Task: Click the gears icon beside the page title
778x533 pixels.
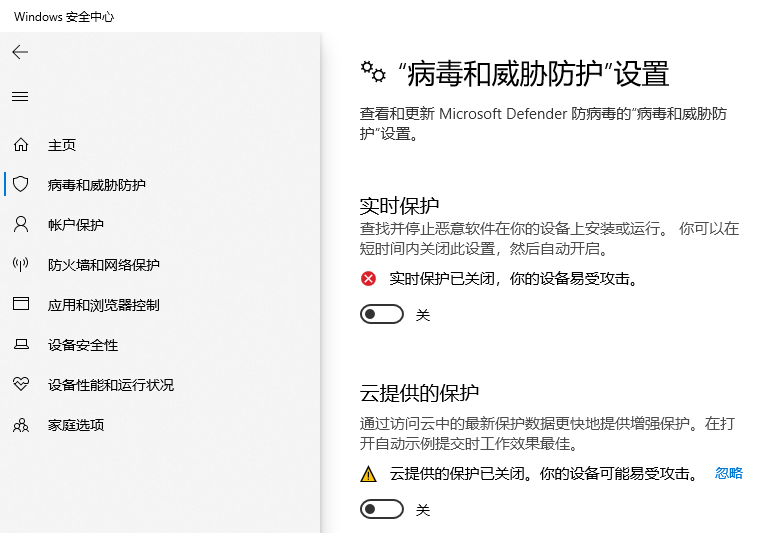Action: click(373, 72)
